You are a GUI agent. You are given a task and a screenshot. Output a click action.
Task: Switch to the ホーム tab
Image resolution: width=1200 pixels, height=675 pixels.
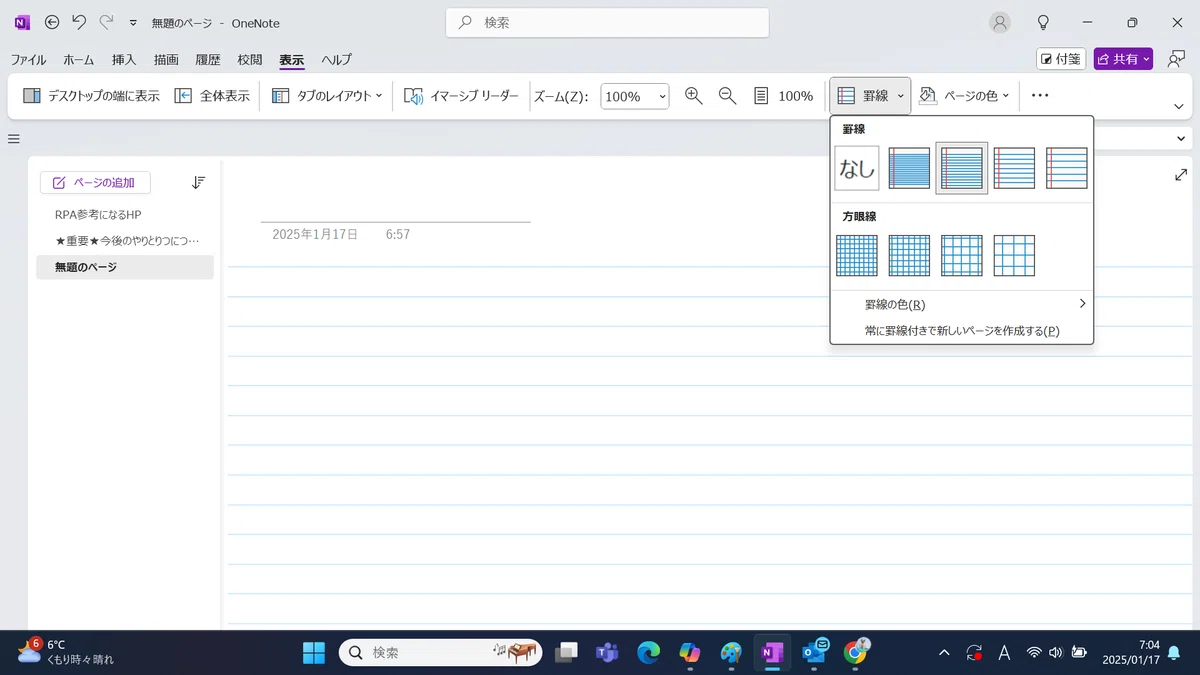pos(79,60)
